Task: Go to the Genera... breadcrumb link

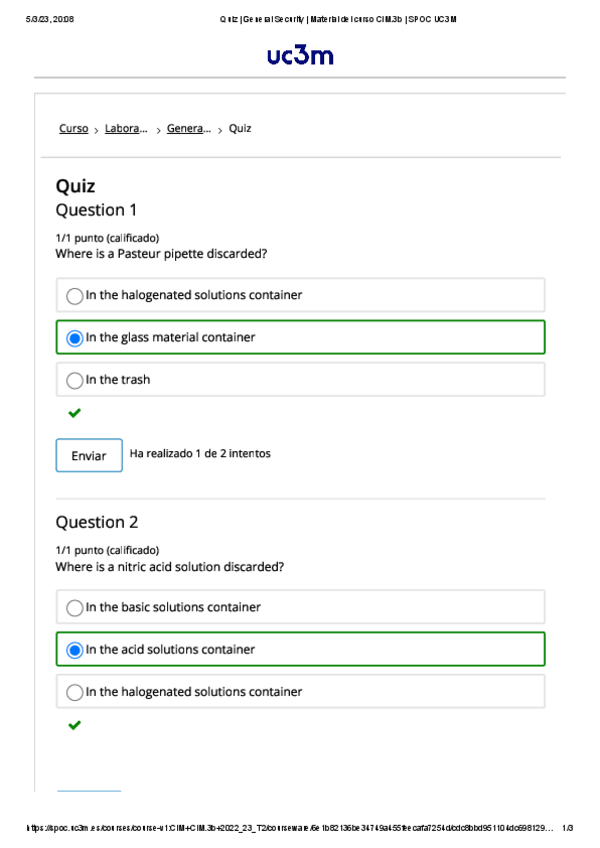Action: (x=189, y=129)
